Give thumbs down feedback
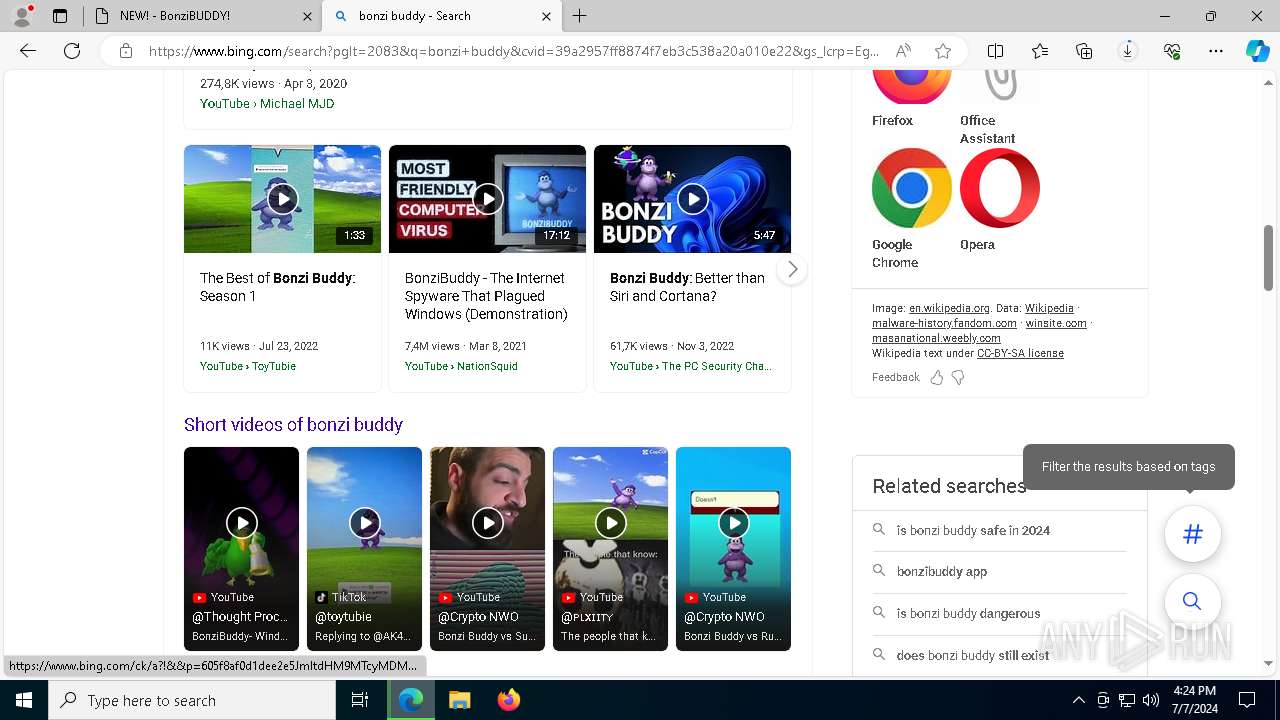This screenshot has width=1280, height=720. click(958, 377)
